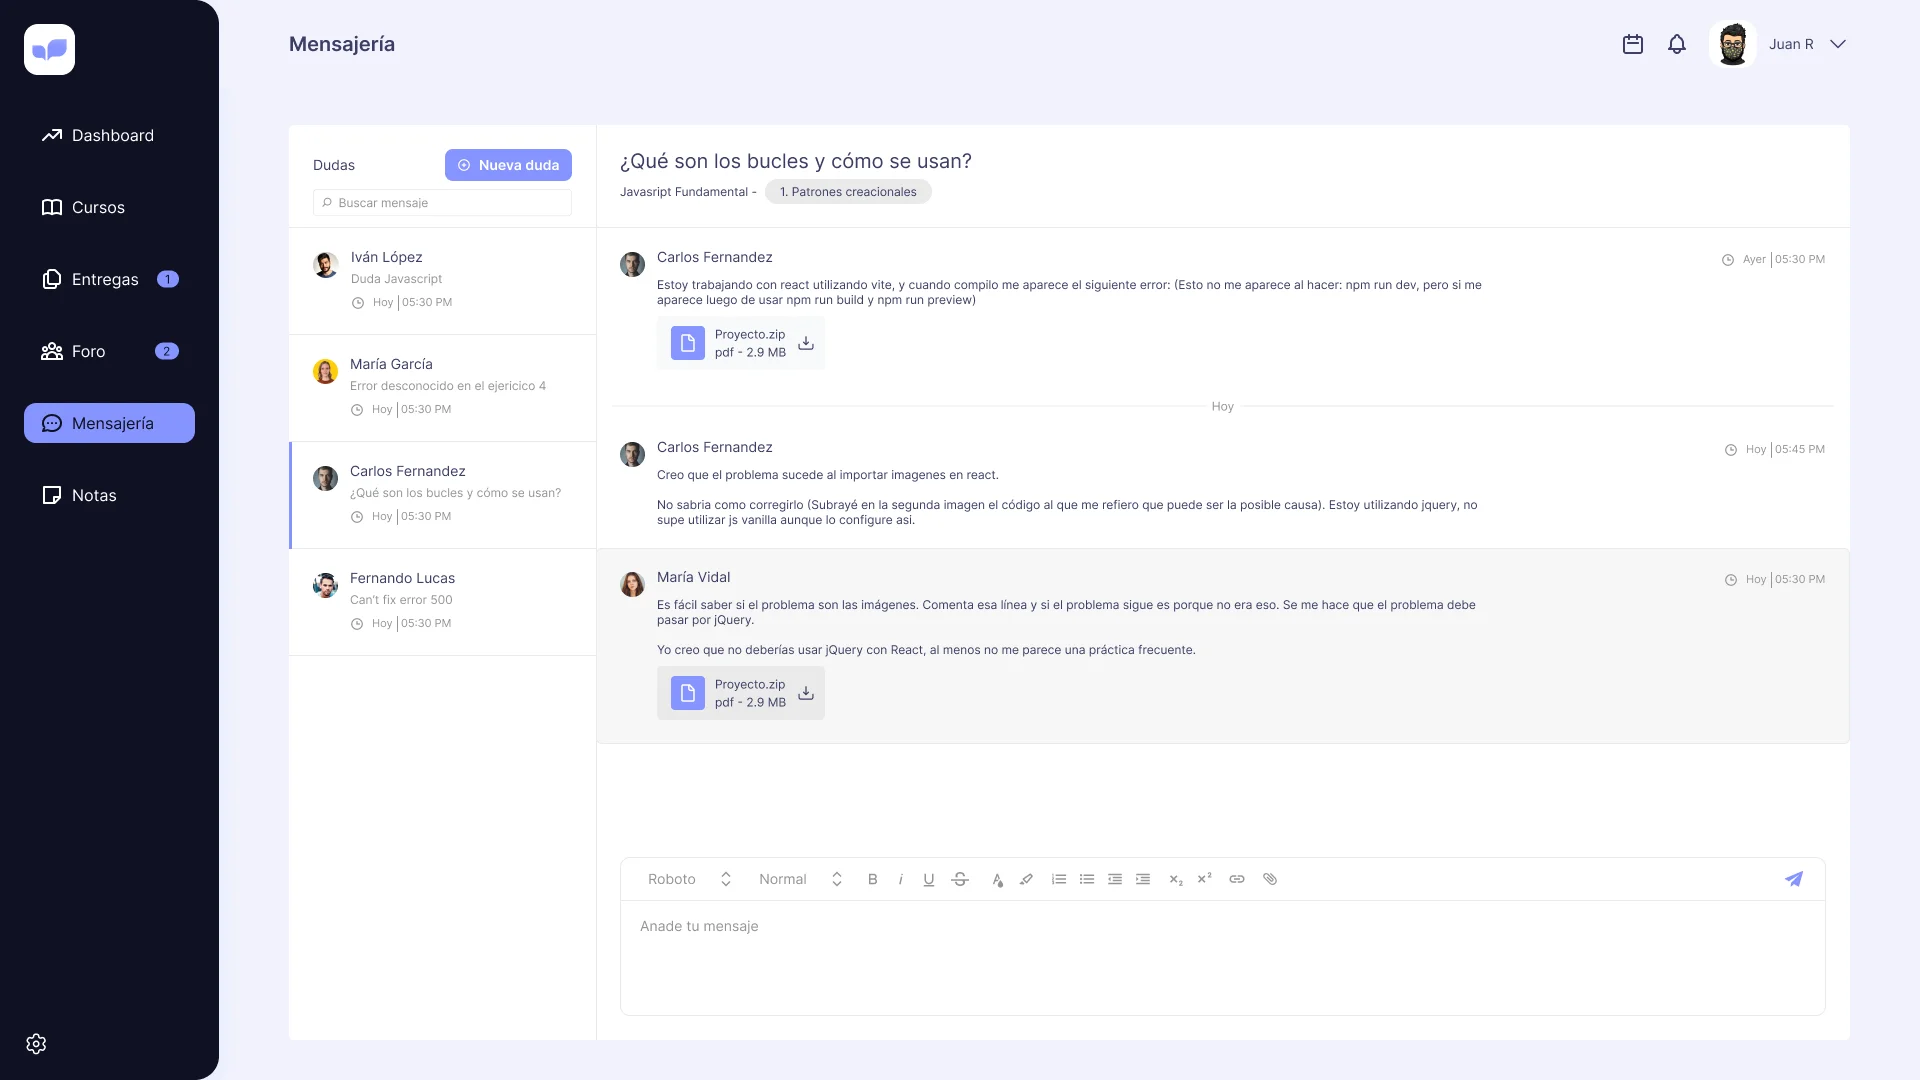Click thread title about bucles
The width and height of the screenshot is (1920, 1080).
pos(795,161)
